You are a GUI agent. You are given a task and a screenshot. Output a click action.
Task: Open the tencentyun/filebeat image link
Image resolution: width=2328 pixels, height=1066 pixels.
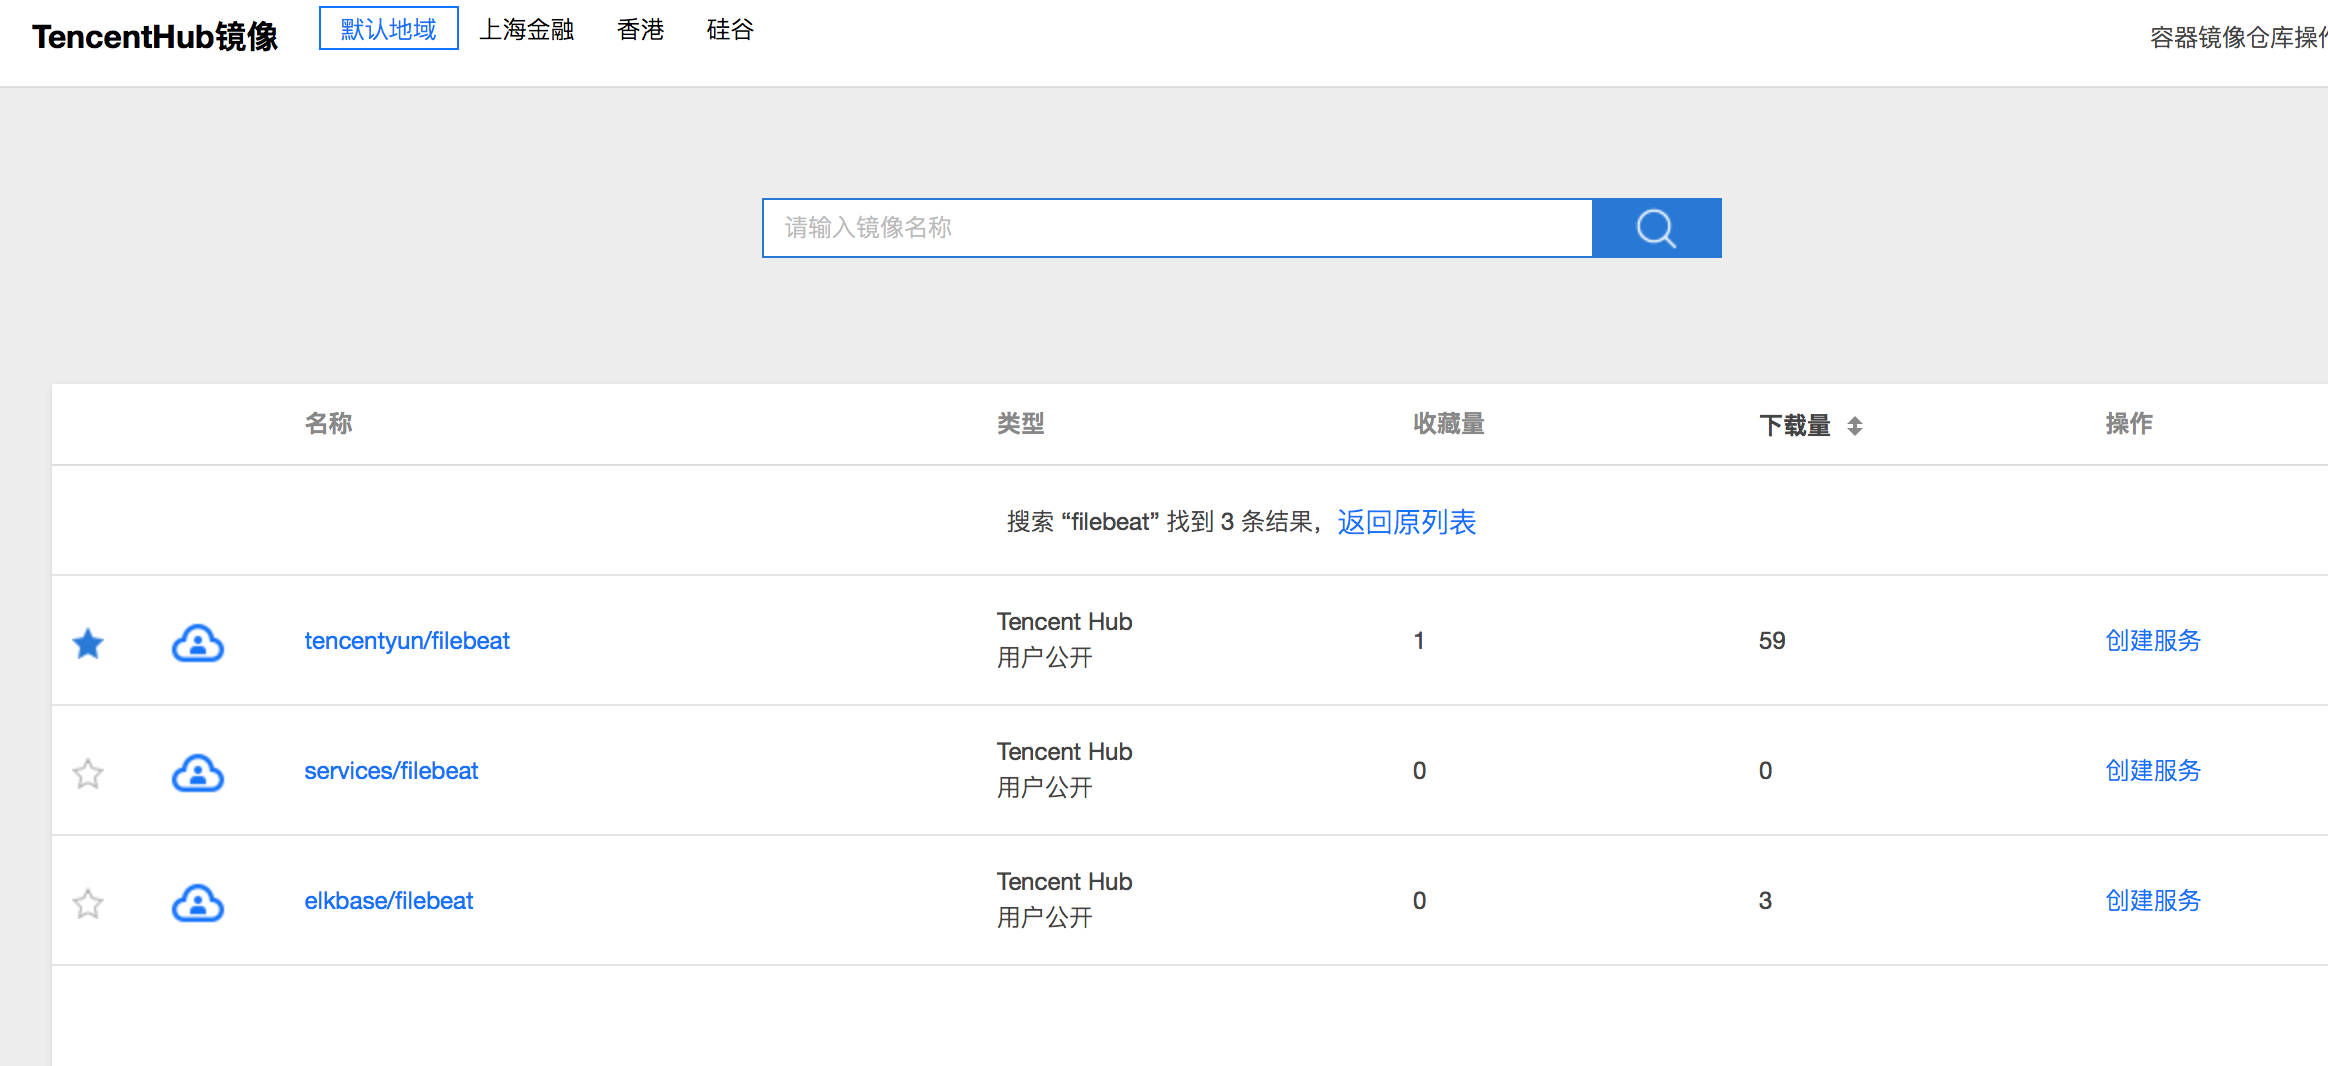tap(407, 641)
